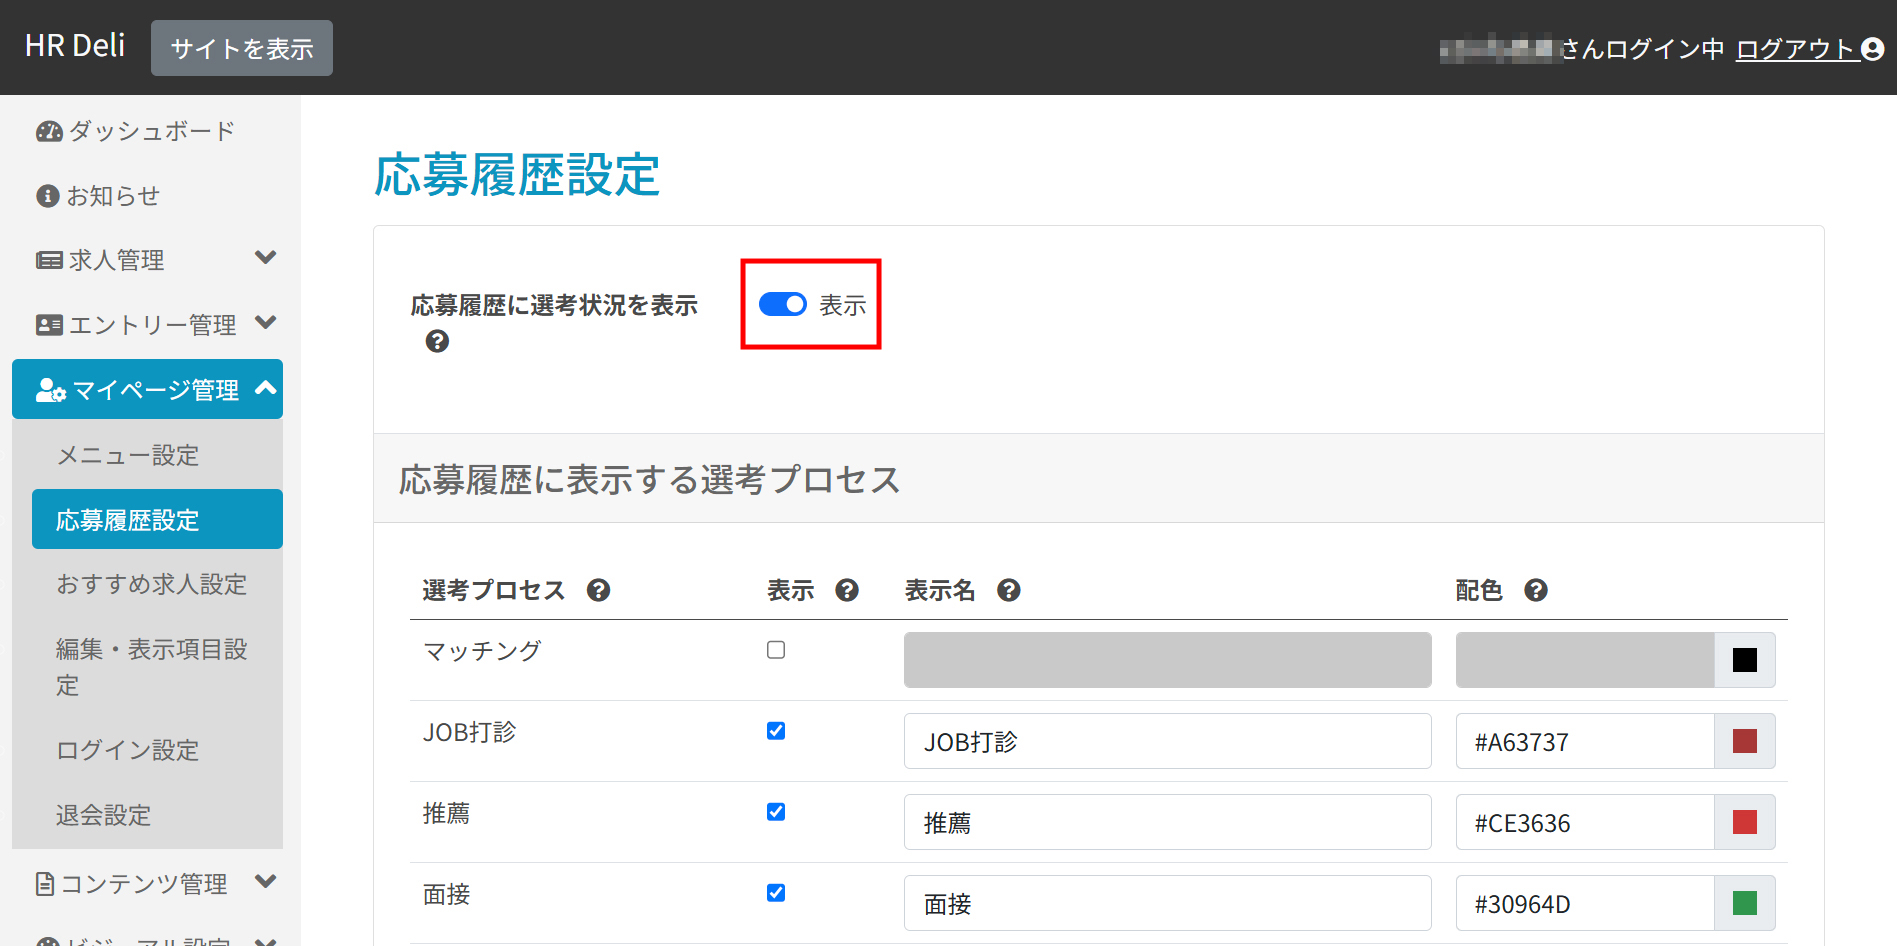Click the 面接 display name field
The height and width of the screenshot is (946, 1897).
(x=1168, y=903)
